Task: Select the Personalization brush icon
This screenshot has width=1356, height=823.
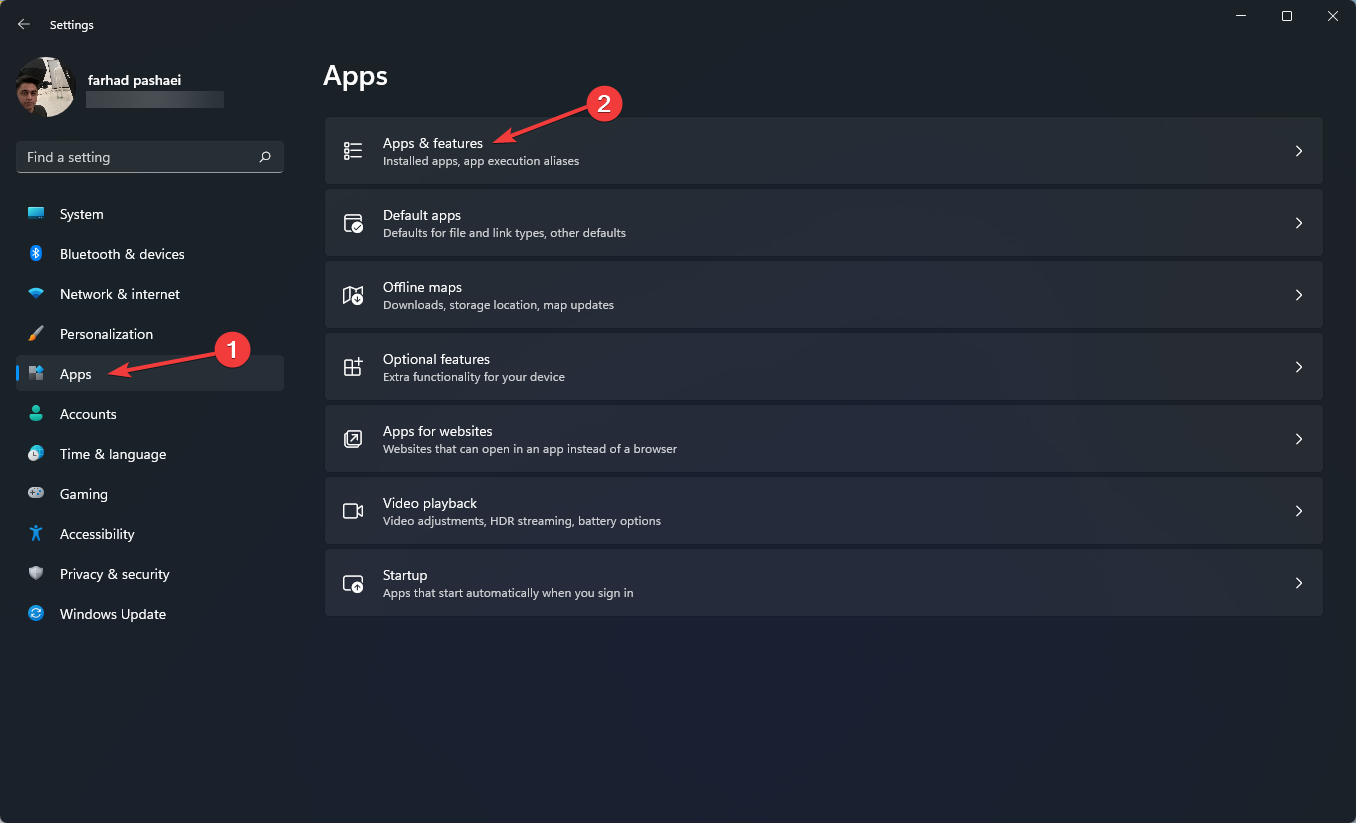Action: [x=37, y=333]
